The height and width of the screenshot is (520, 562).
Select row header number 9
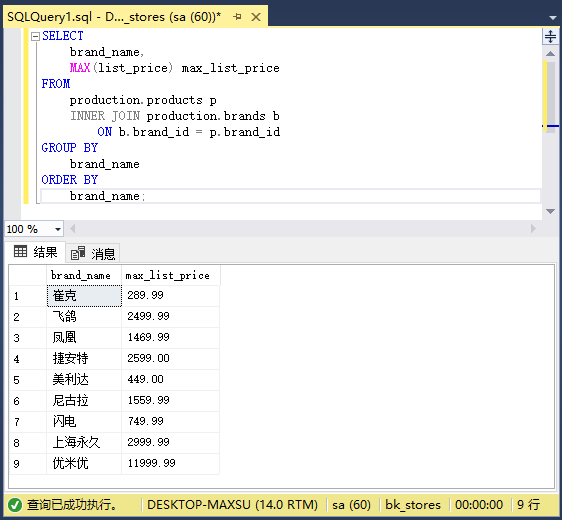tap(28, 464)
